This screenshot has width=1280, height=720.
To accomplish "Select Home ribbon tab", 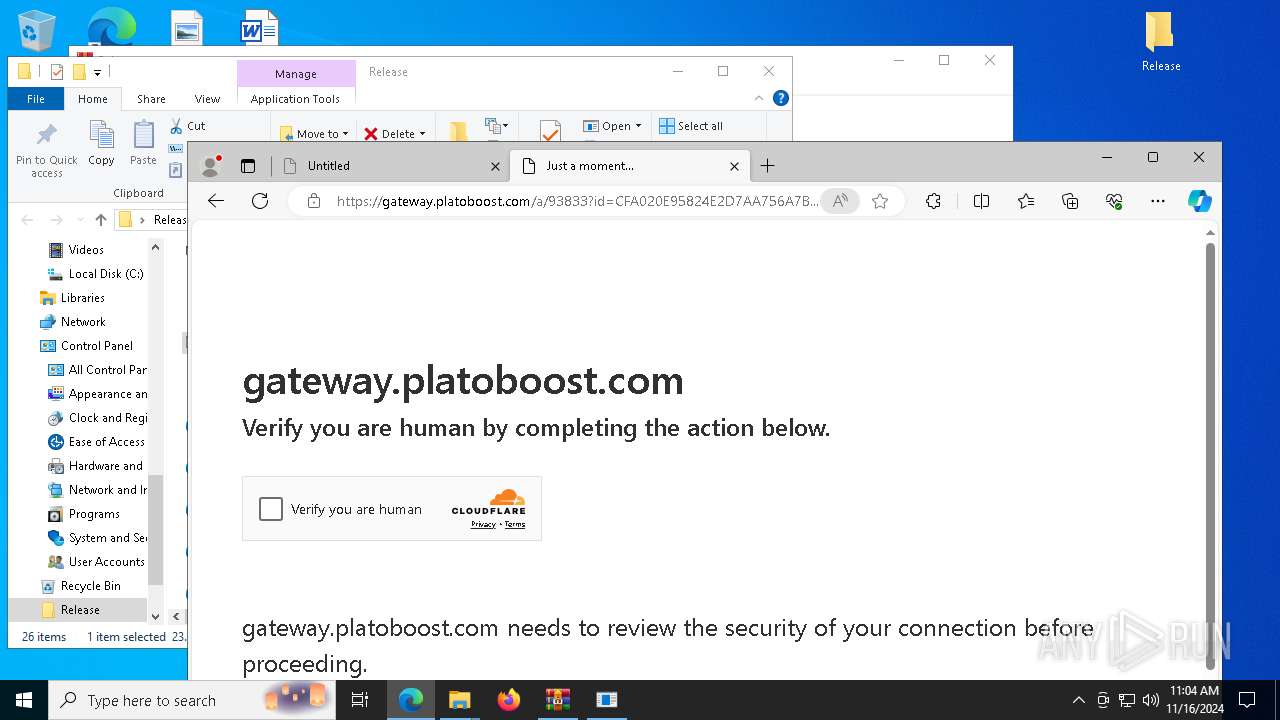I will [93, 99].
